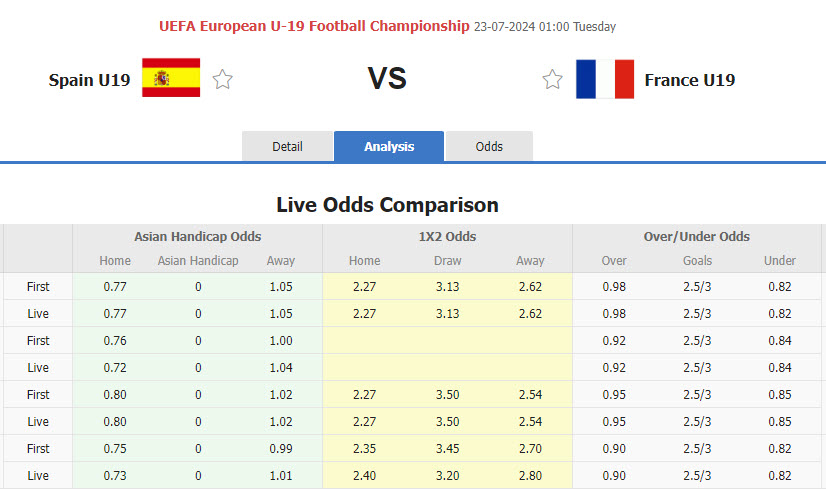Click the match date 23-07-2024 text
The image size is (826, 490).
505,27
